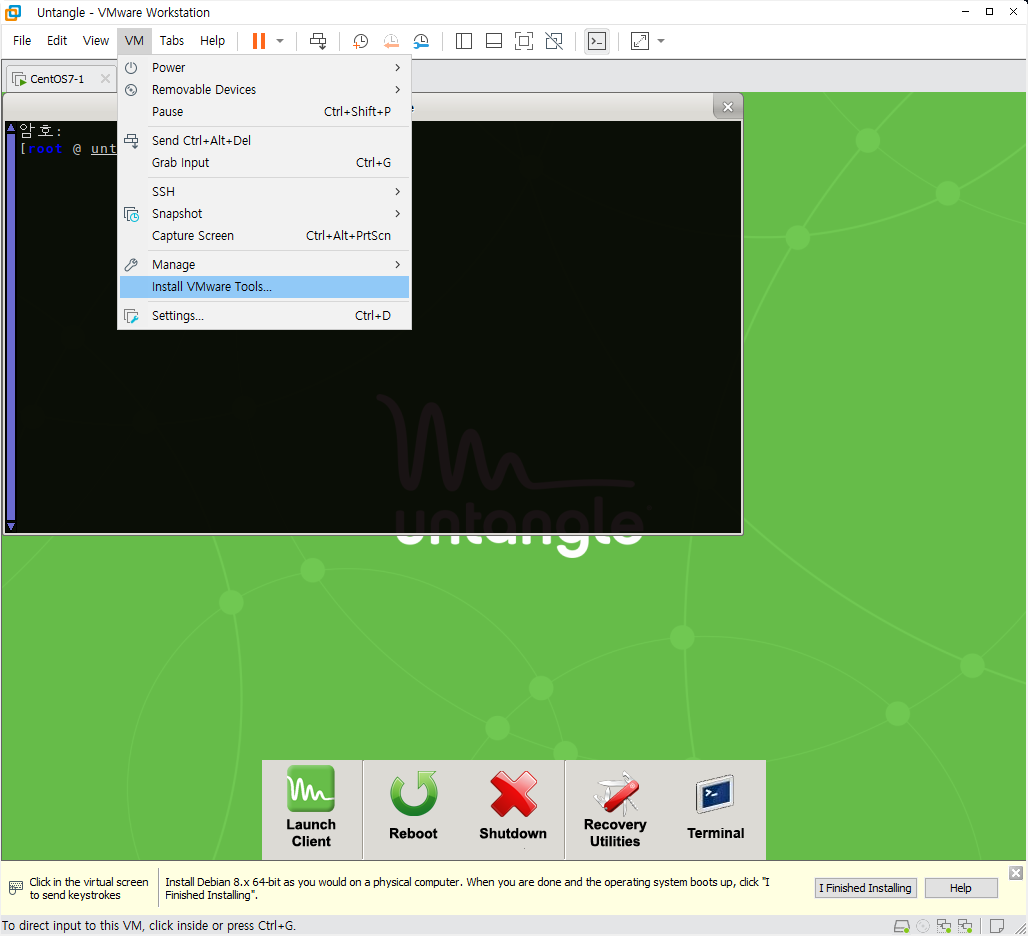This screenshot has height=936, width=1028.
Task: Click Install VMware Tools menu item
Action: point(264,287)
